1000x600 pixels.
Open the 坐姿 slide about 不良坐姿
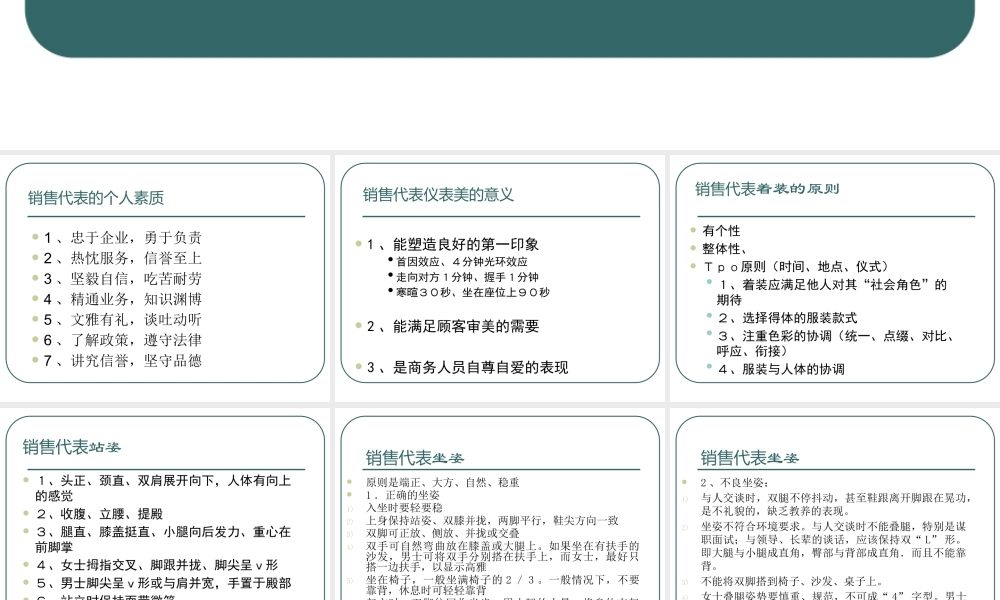coord(835,504)
